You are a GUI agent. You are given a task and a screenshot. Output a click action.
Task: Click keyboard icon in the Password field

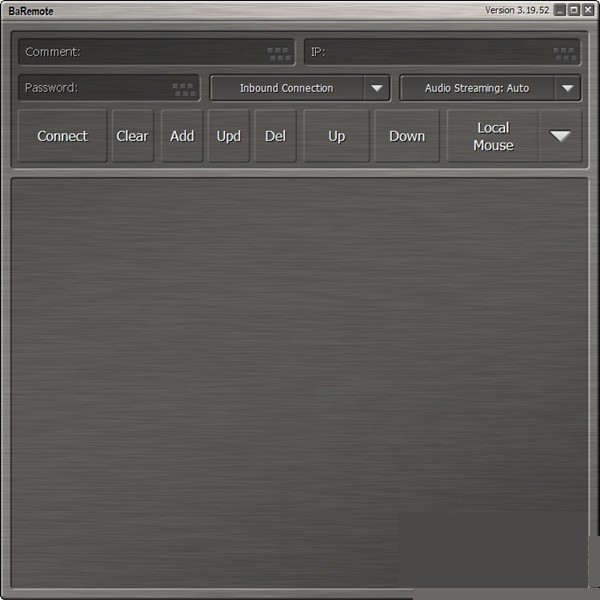click(183, 89)
